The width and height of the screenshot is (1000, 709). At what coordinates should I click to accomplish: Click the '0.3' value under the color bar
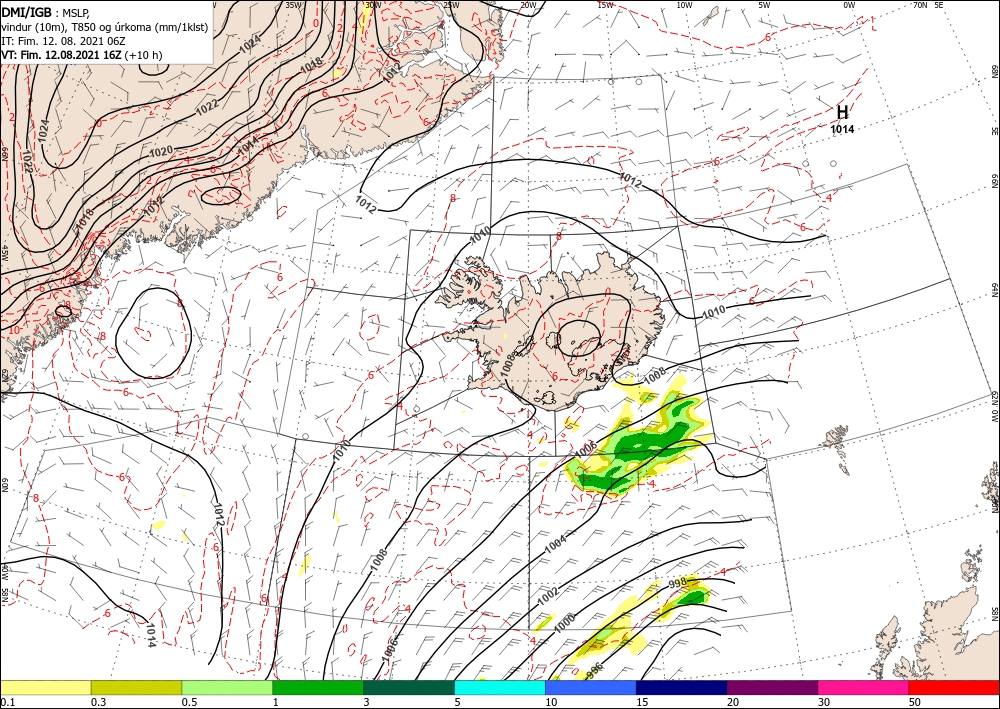tap(98, 702)
